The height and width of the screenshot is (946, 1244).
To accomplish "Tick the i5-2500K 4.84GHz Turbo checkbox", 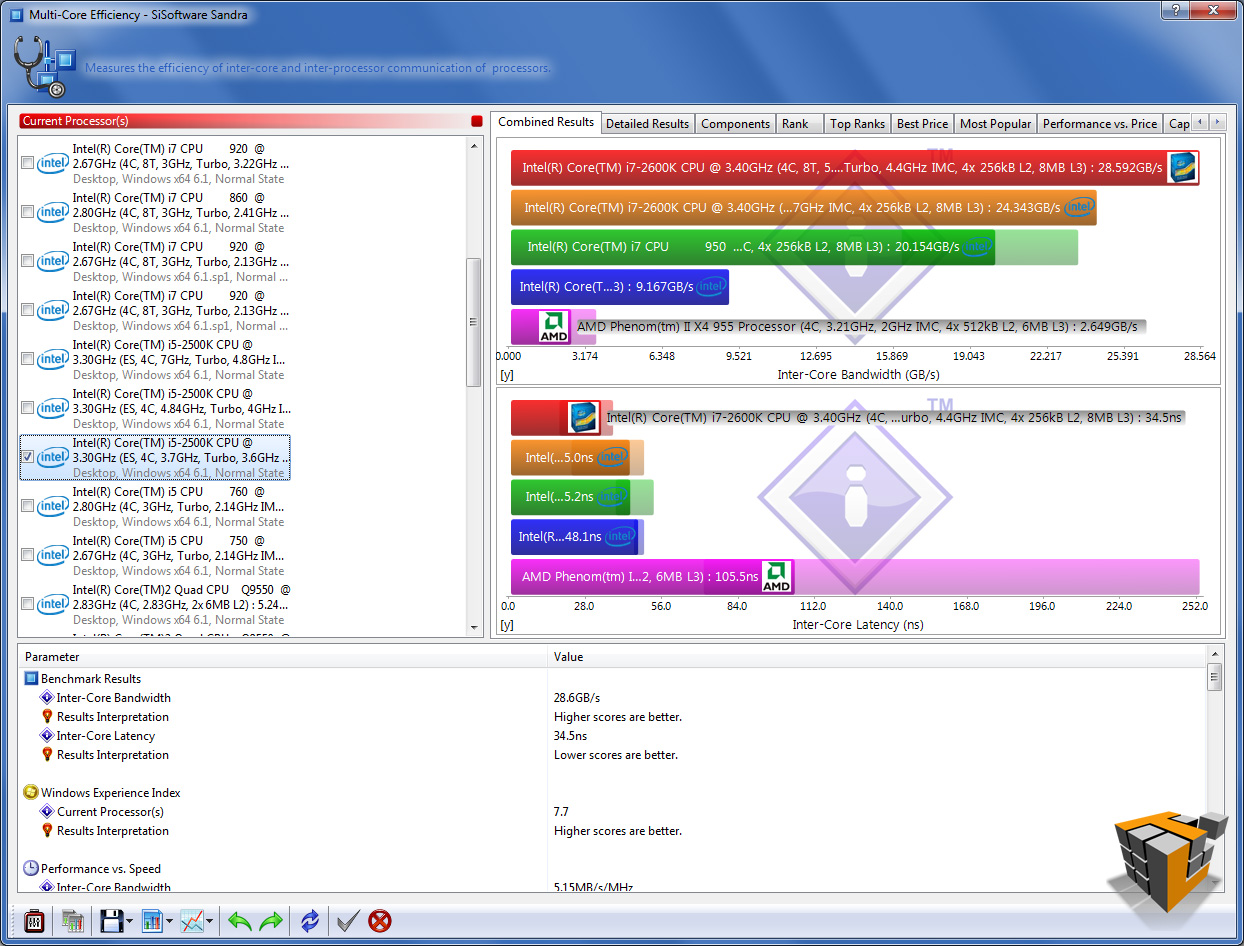I will click(27, 408).
